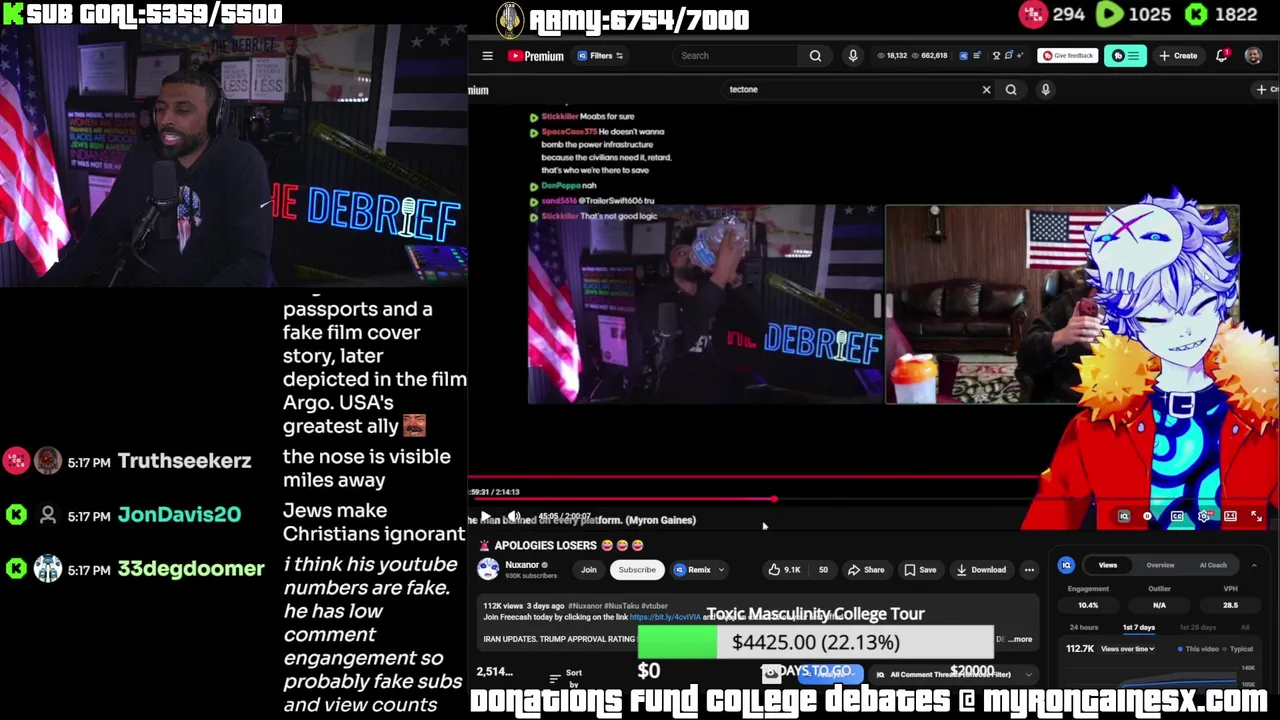Open All Comment Threads filter dropdown
This screenshot has width=1280, height=720.
953,675
